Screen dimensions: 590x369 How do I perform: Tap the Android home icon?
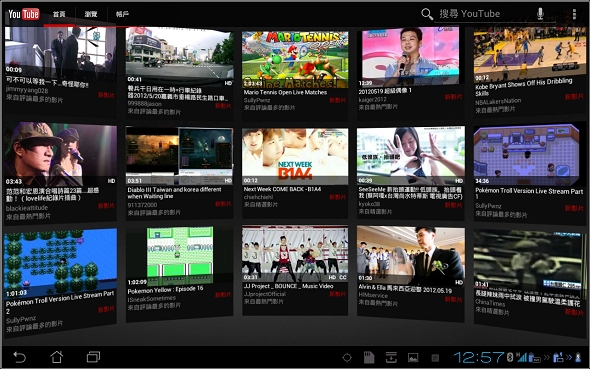56,357
